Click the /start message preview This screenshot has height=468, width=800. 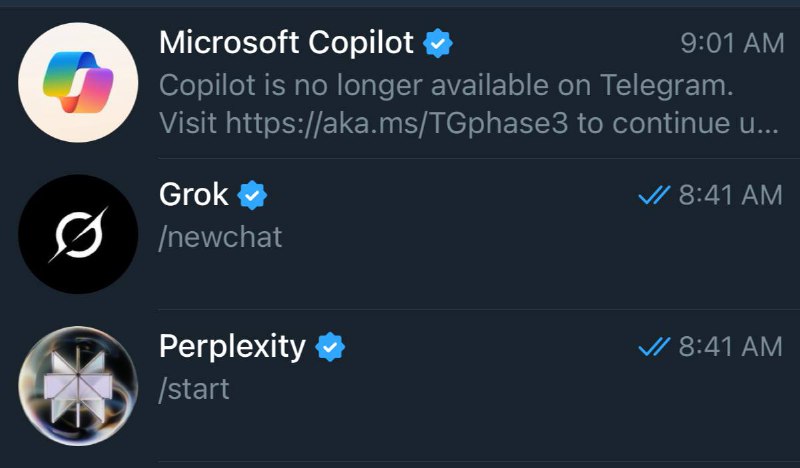coord(194,388)
